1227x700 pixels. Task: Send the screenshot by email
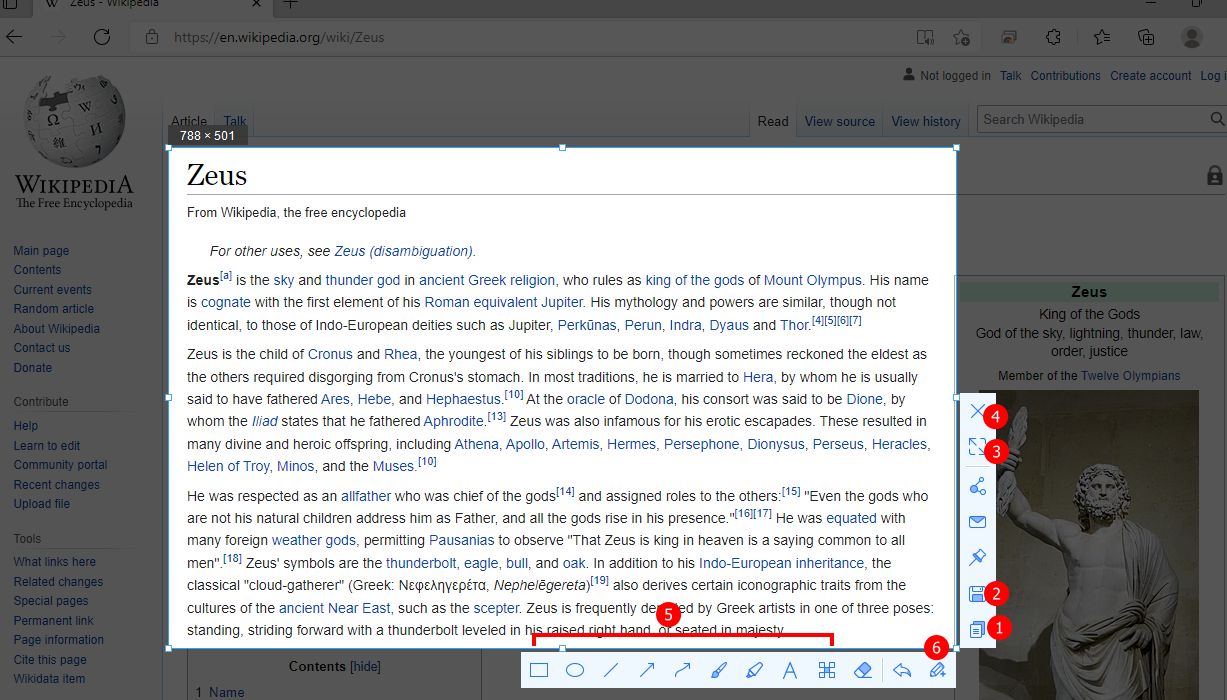pyautogui.click(x=978, y=522)
